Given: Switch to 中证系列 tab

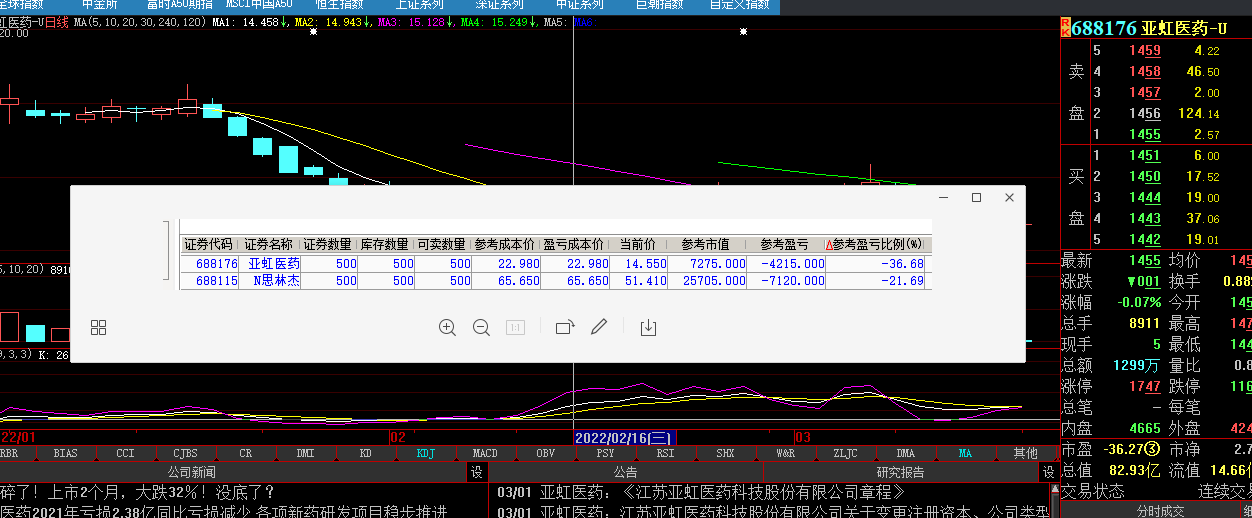Looking at the screenshot, I should pyautogui.click(x=580, y=5).
